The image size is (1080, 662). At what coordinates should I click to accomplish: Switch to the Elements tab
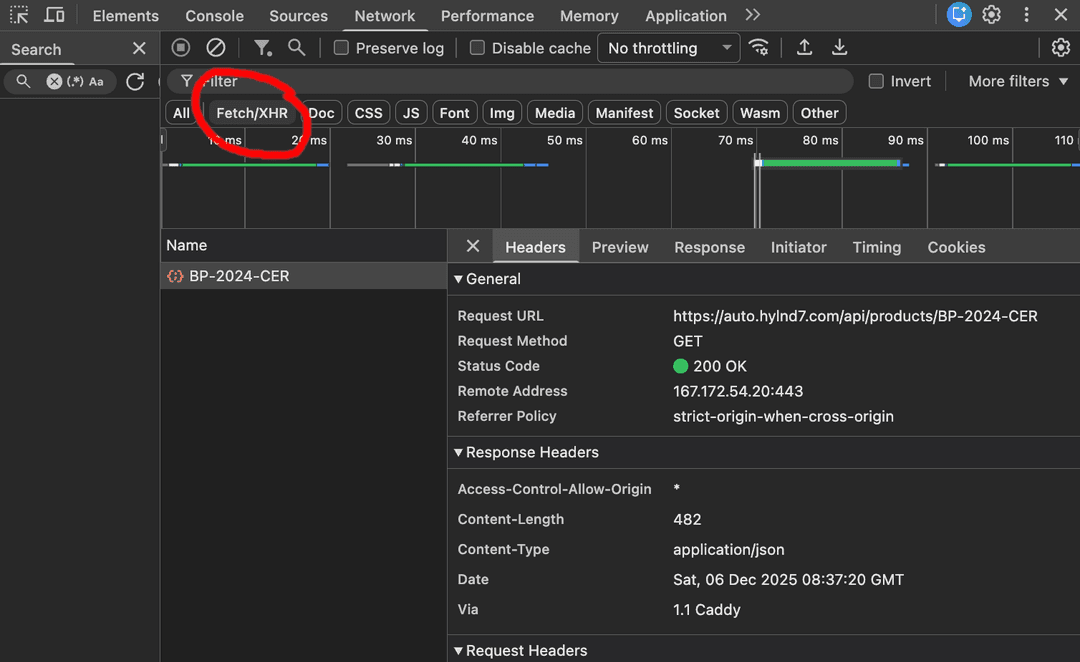click(125, 15)
